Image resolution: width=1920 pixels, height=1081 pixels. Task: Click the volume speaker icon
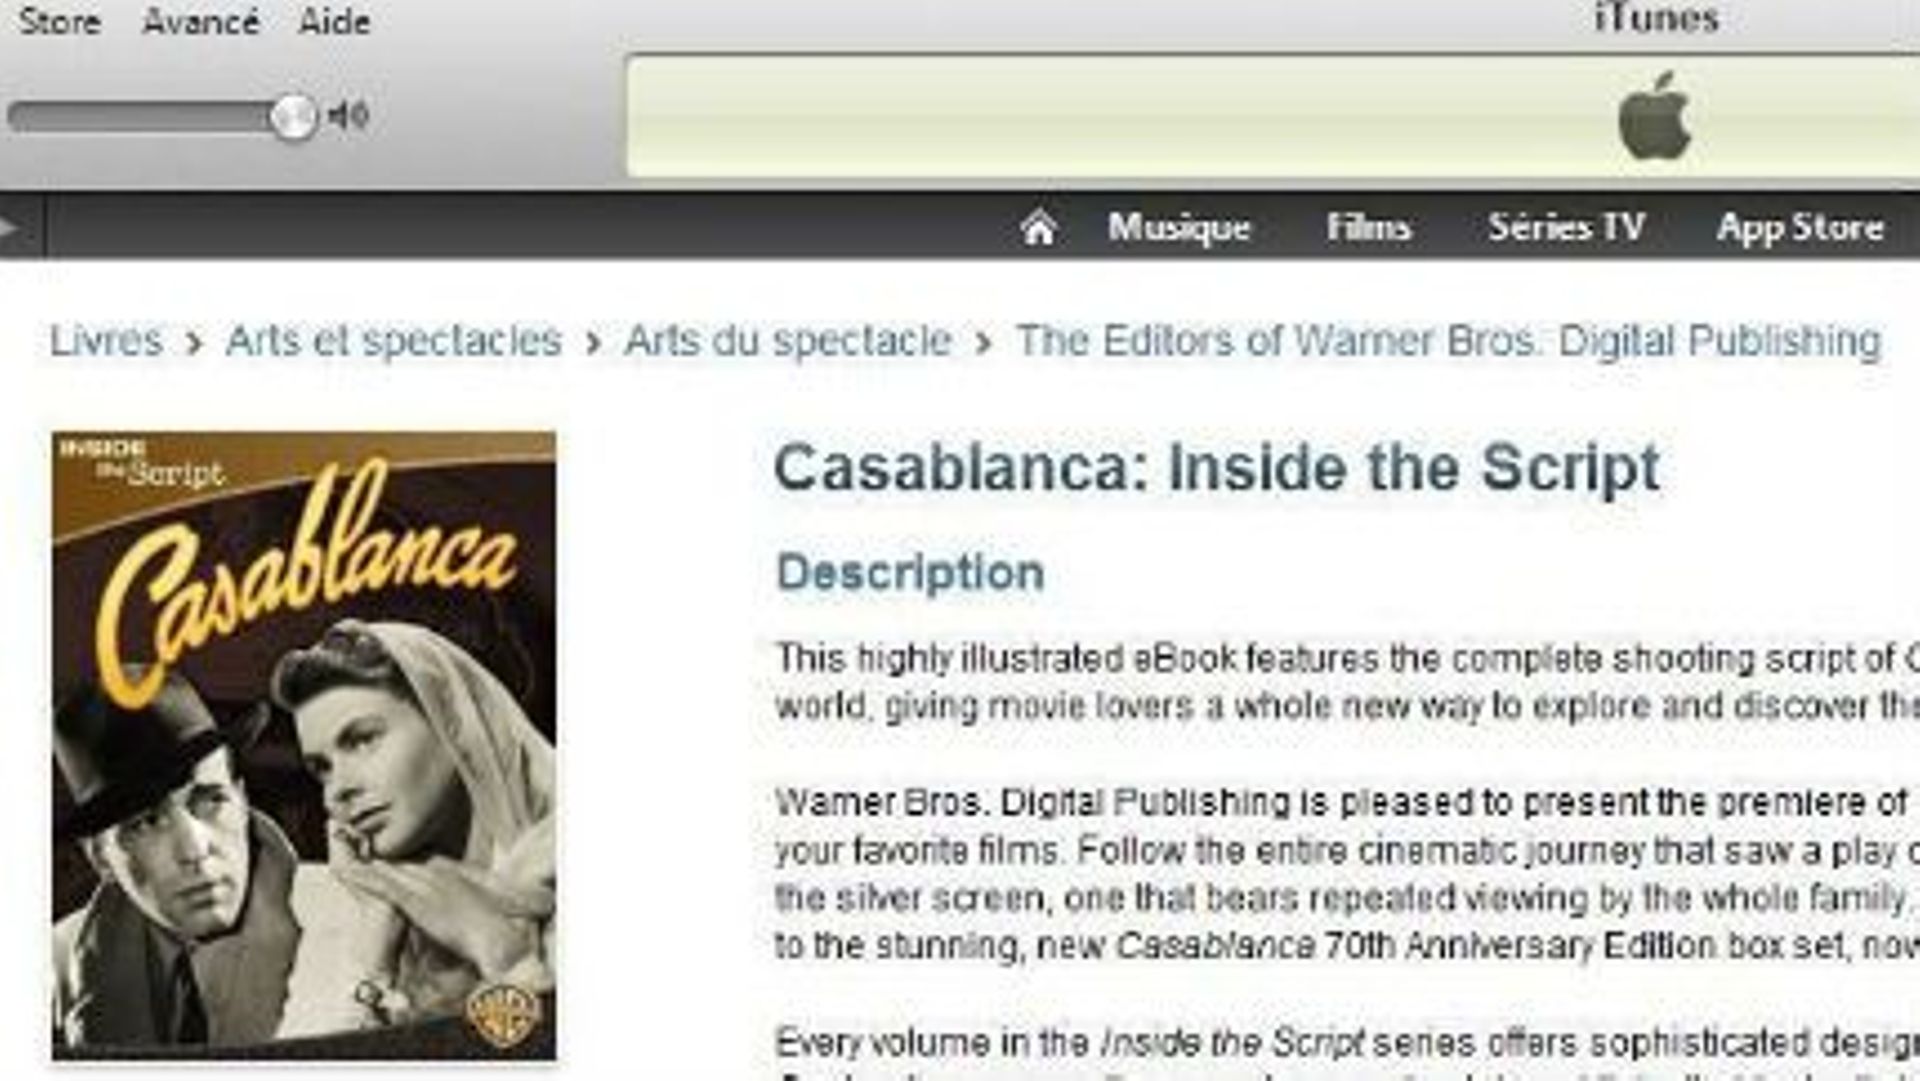point(349,116)
